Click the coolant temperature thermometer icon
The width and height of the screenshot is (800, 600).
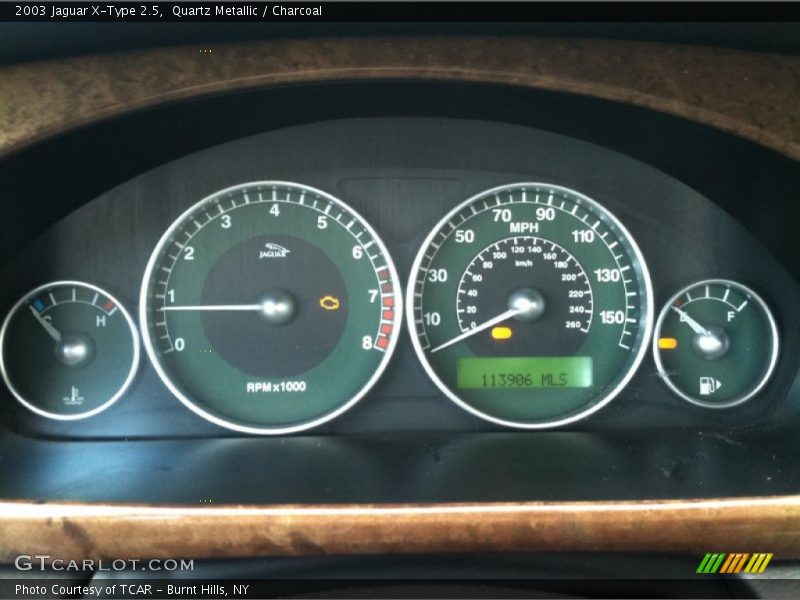75,396
